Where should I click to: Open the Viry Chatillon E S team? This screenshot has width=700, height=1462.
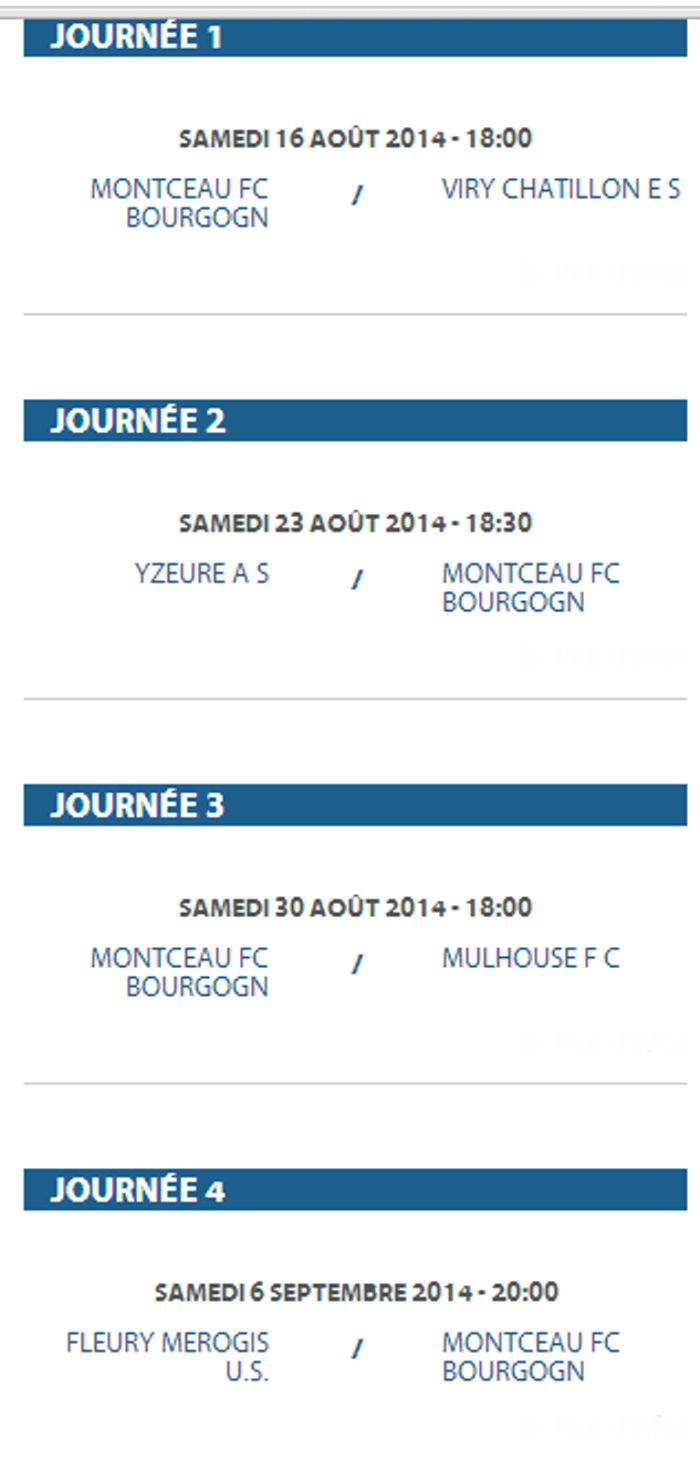tap(561, 189)
